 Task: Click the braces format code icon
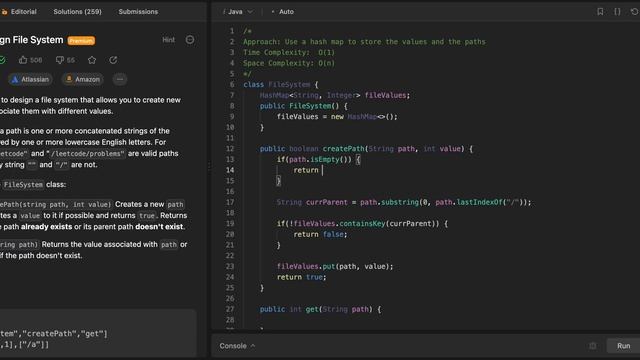tap(617, 12)
